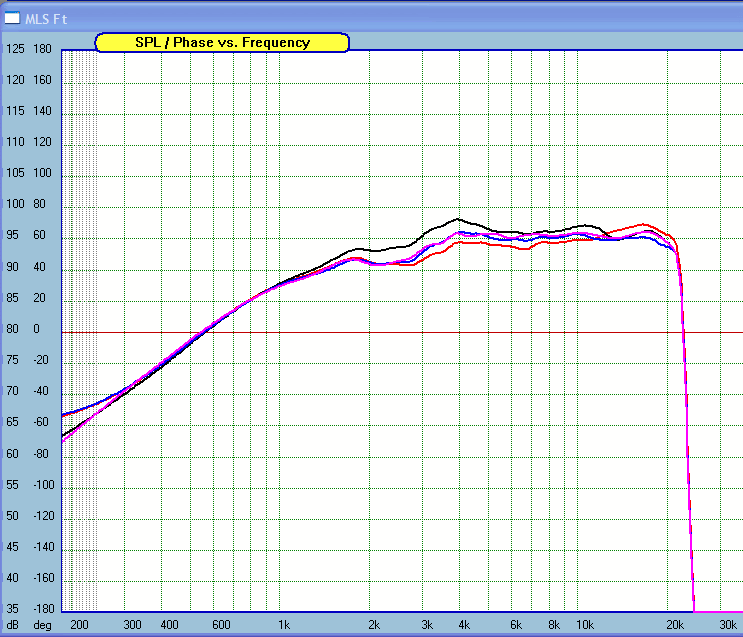This screenshot has height=637, width=743.
Task: Click the MLS Ft window system icon
Action: [12, 18]
